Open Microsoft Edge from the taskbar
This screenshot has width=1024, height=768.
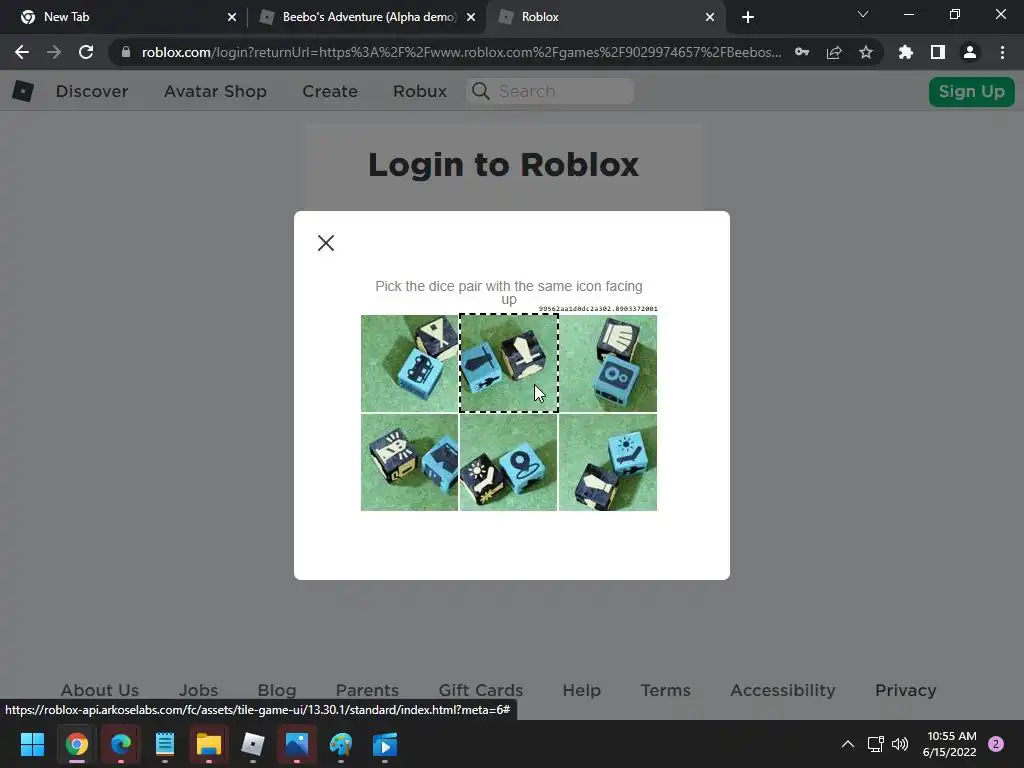coord(121,744)
